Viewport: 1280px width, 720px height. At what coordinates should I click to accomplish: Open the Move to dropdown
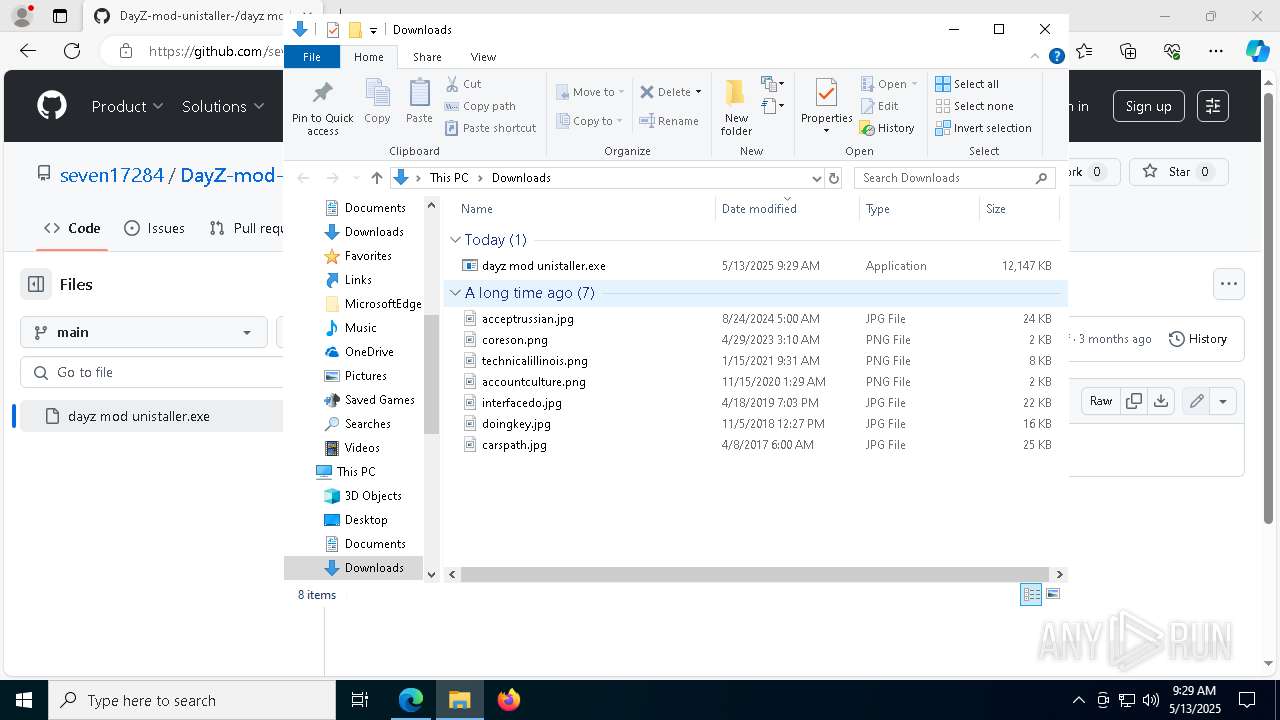click(590, 92)
